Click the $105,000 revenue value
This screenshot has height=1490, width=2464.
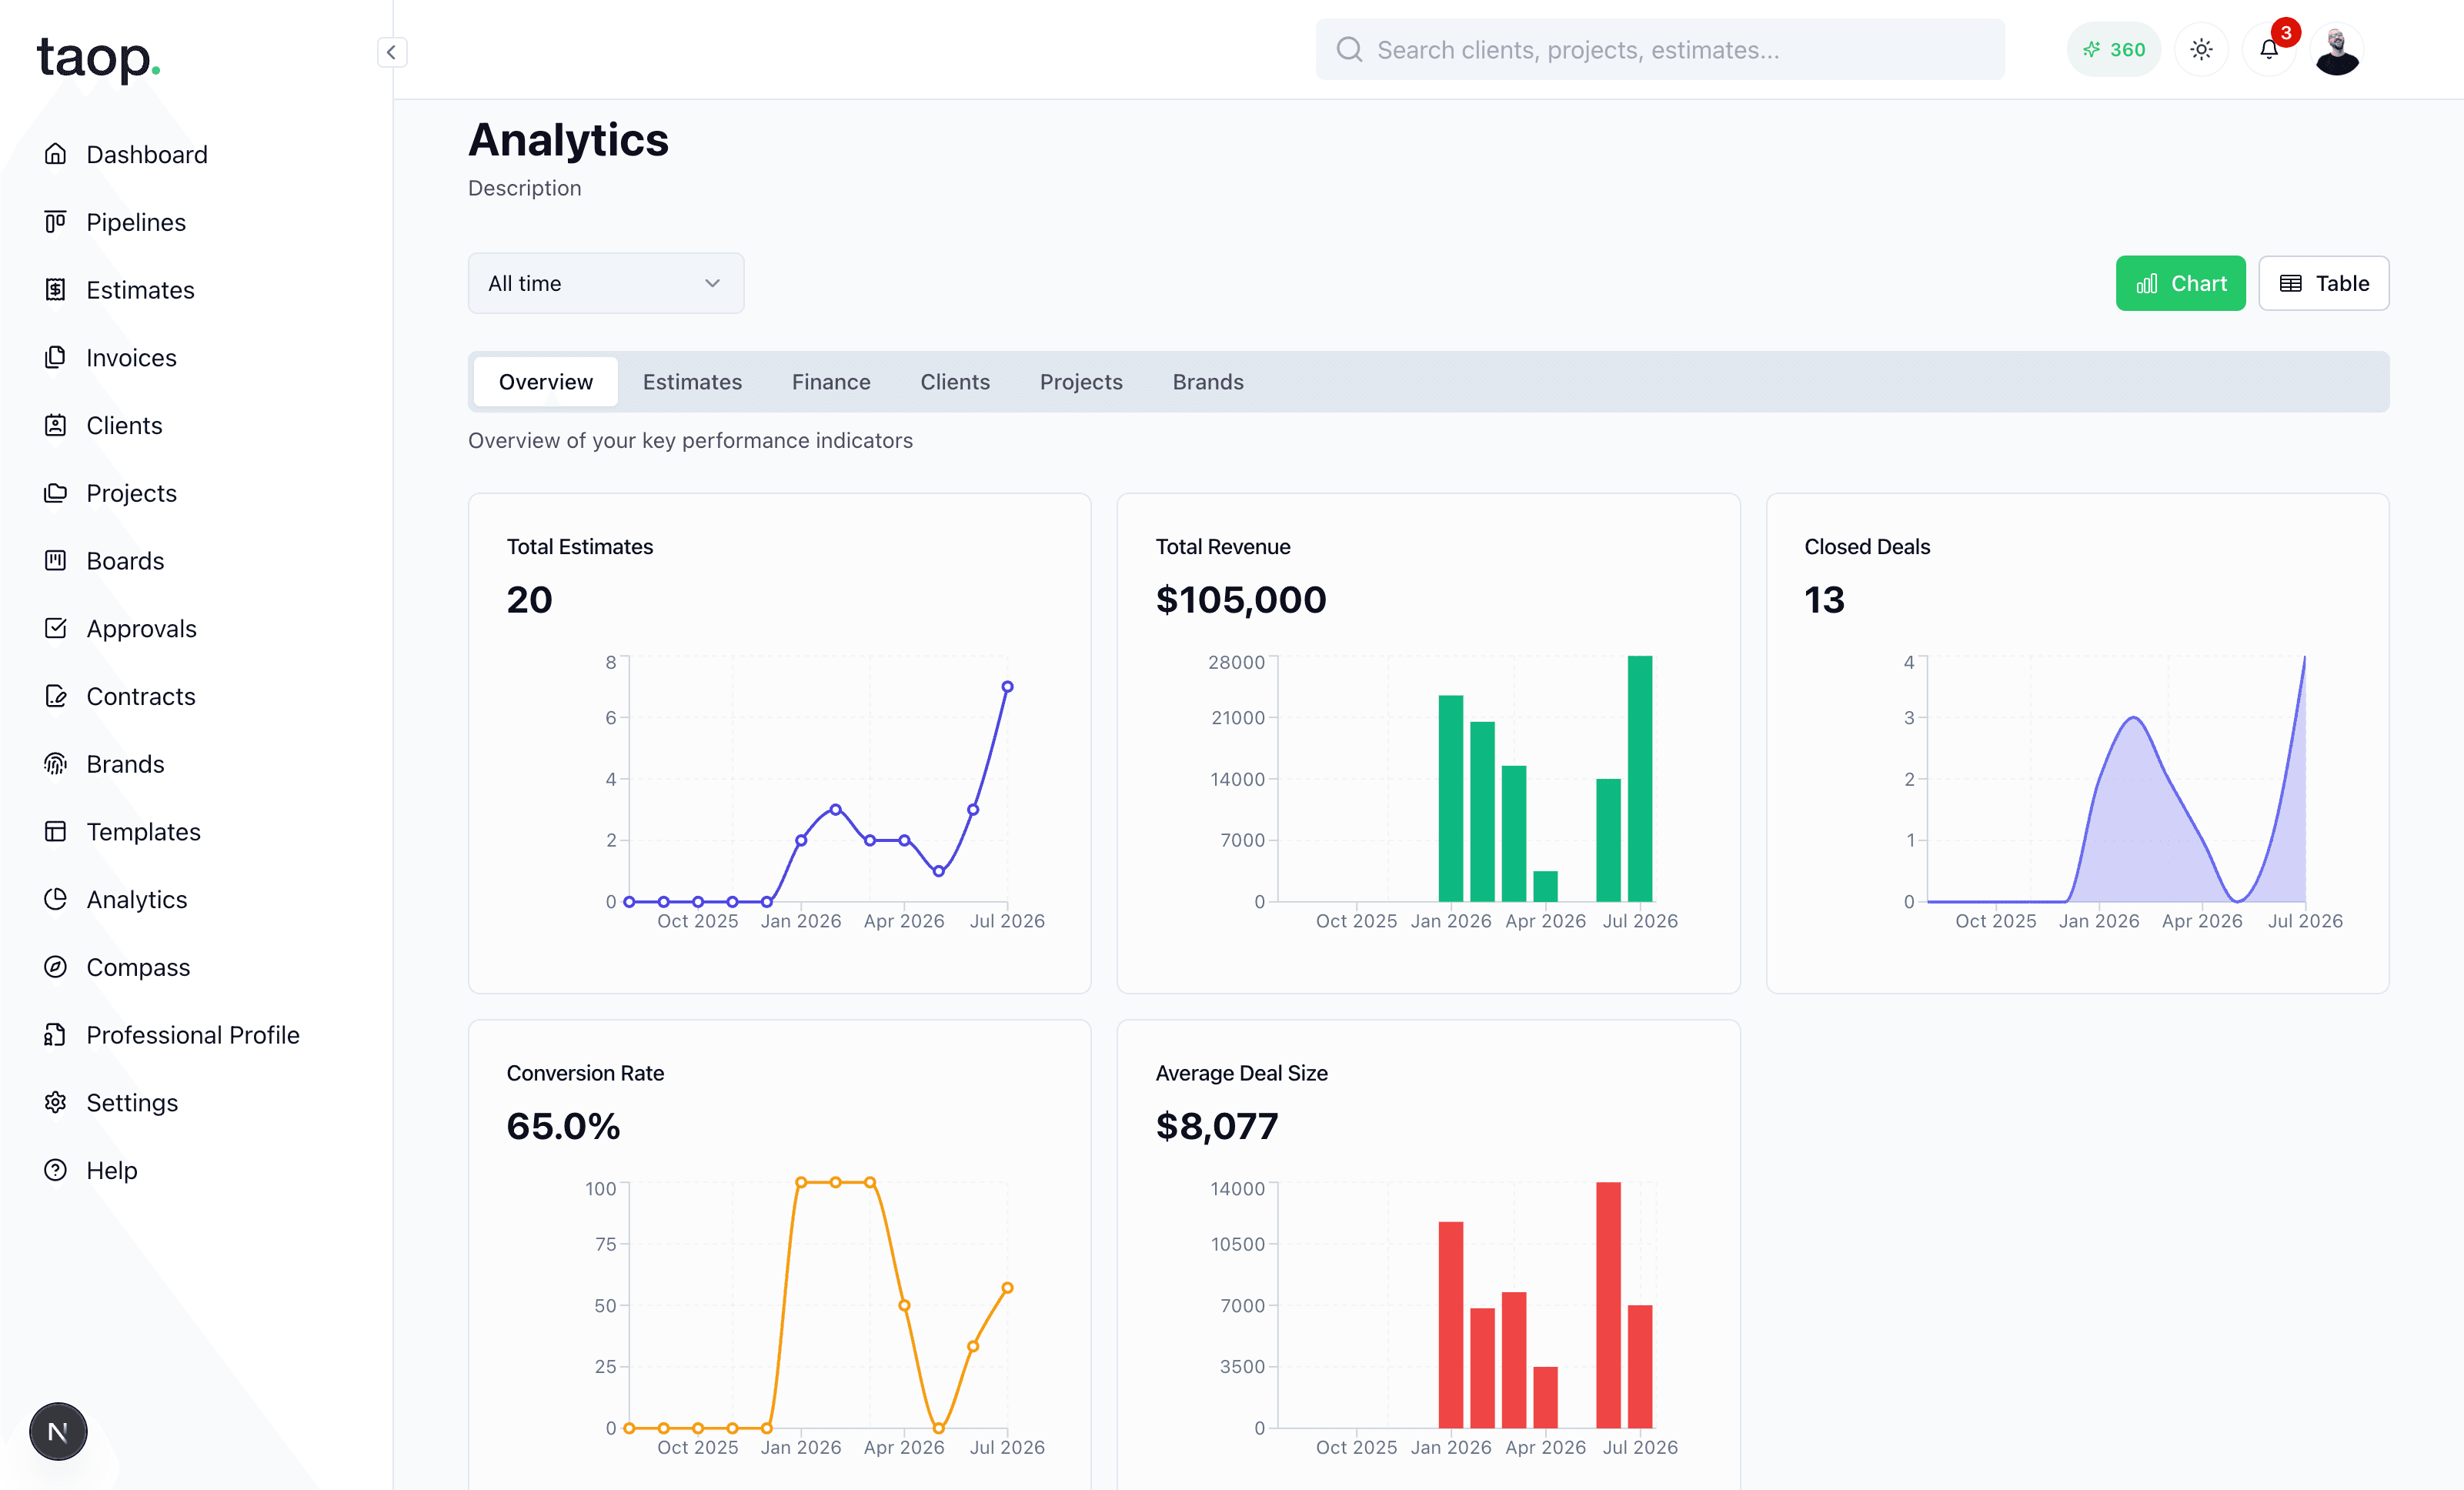1241,600
